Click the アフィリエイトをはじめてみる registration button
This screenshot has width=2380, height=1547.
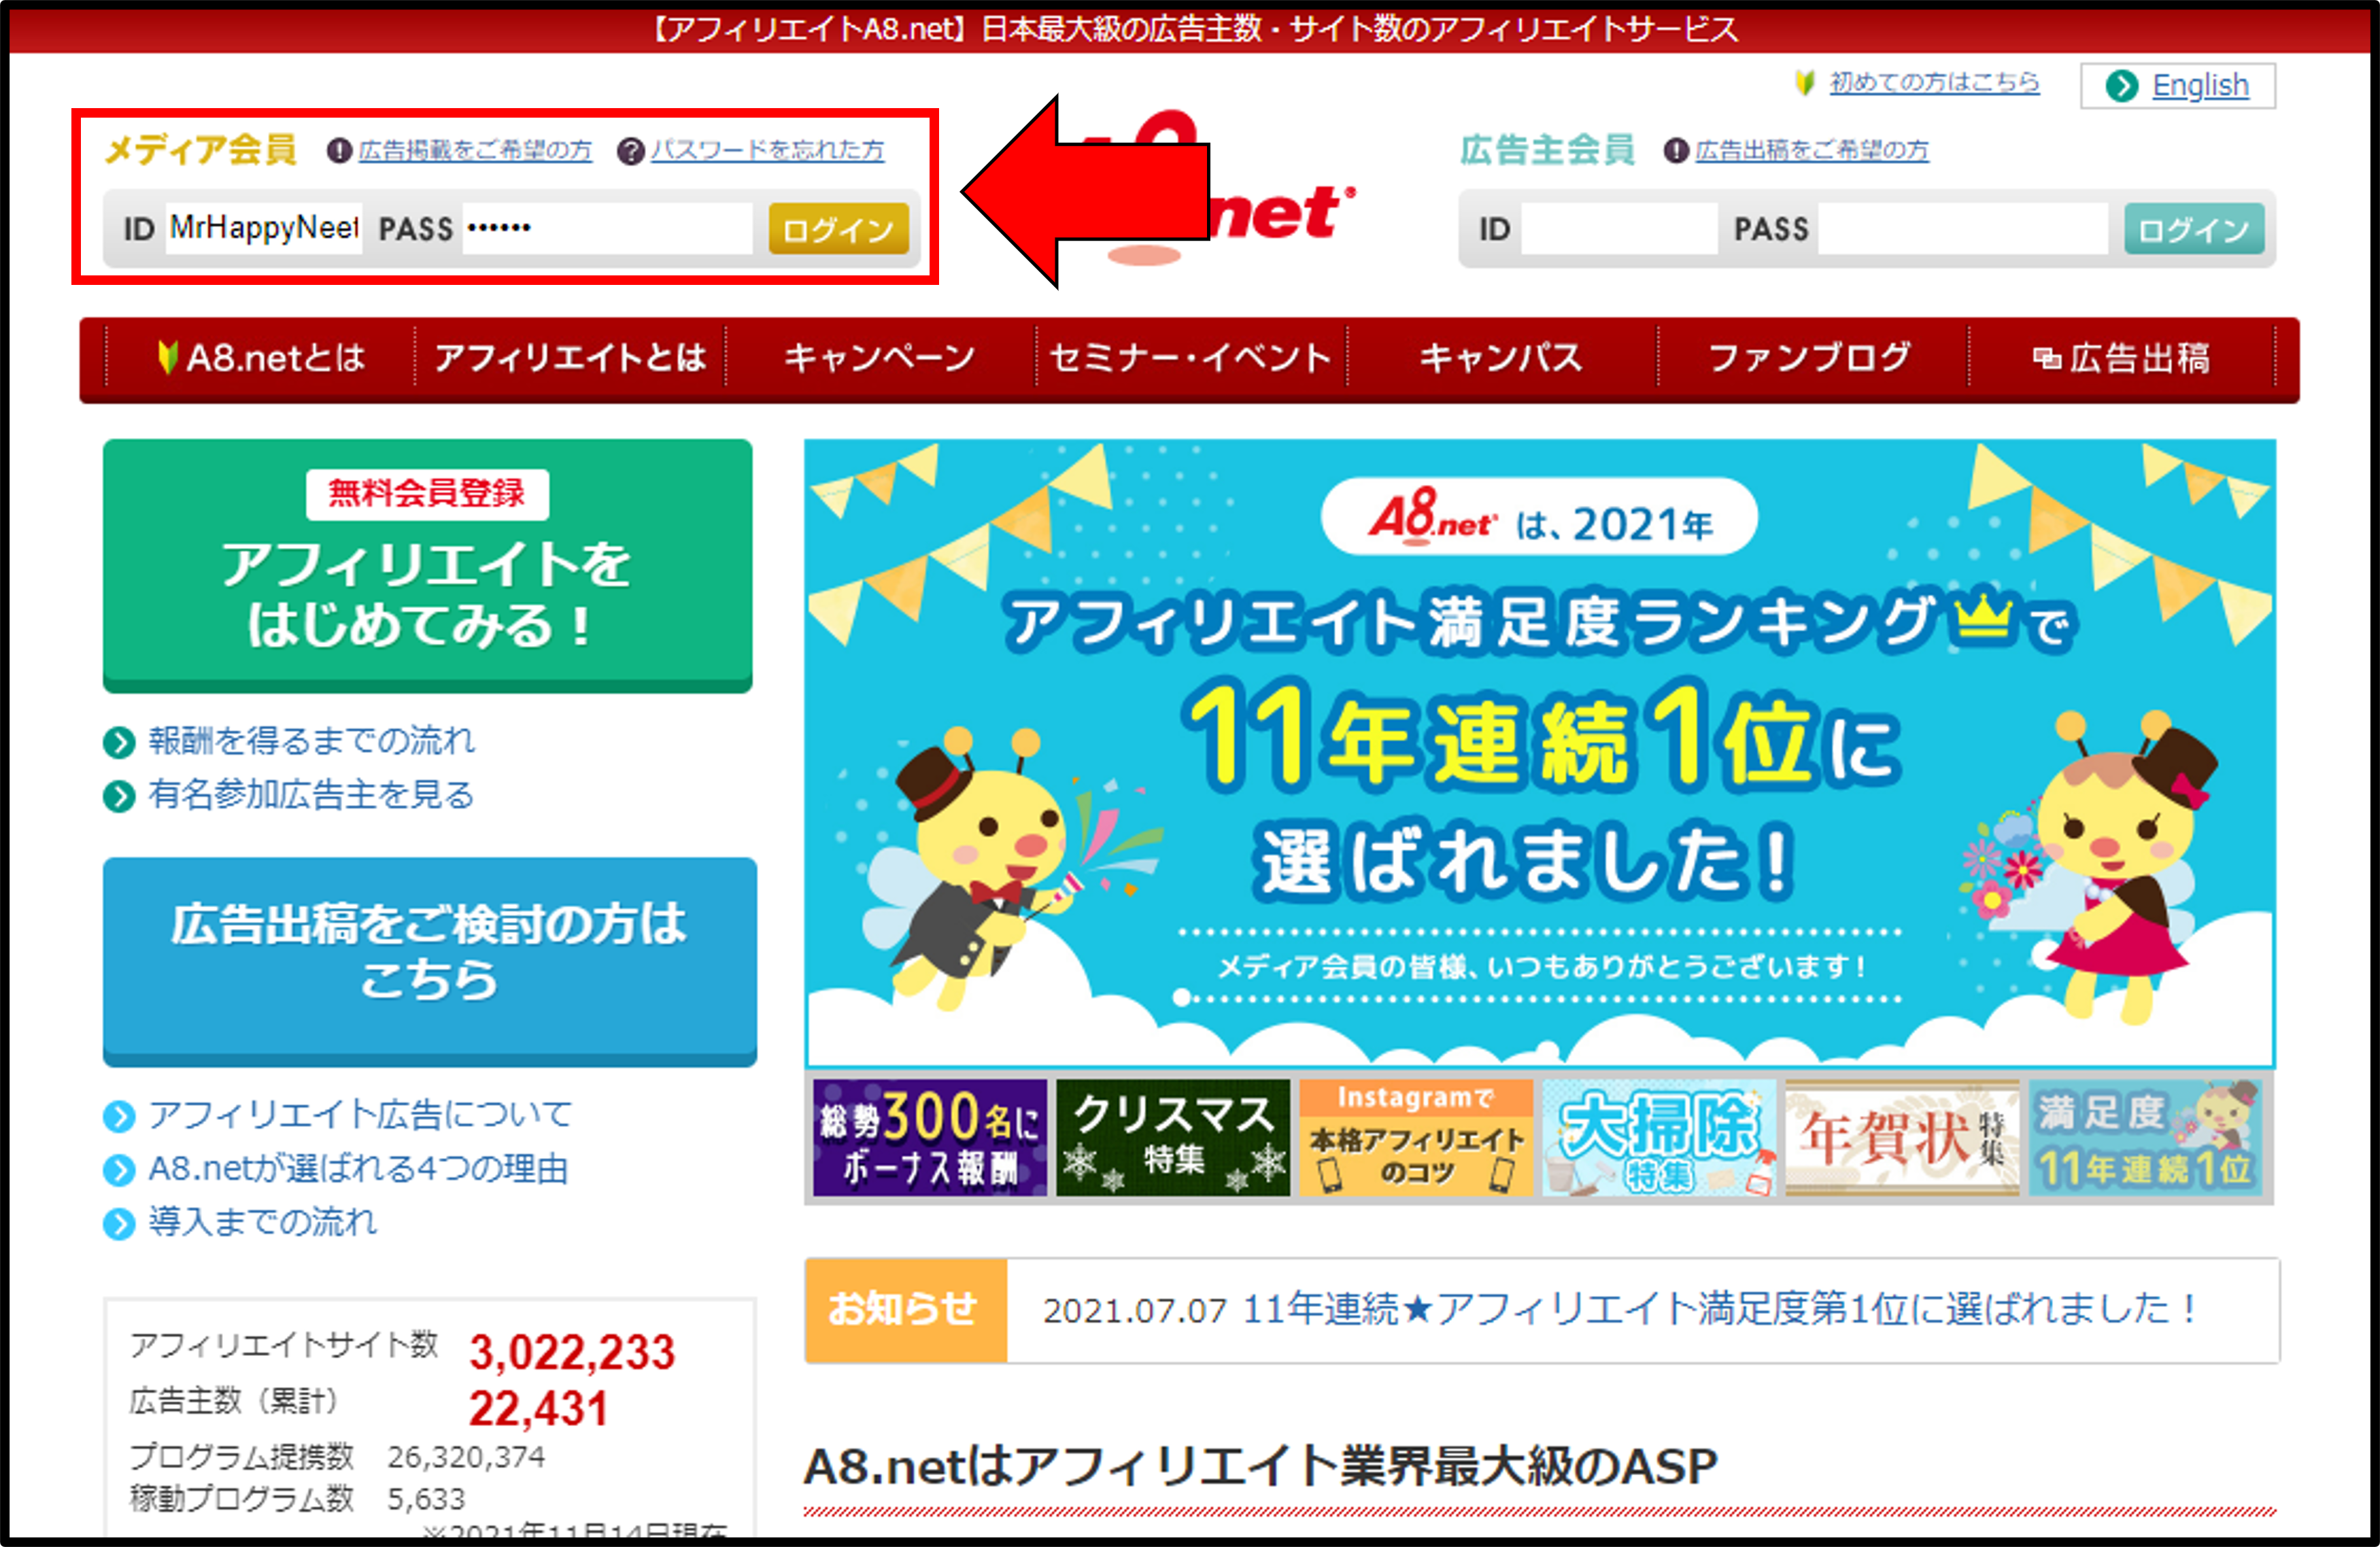(427, 565)
